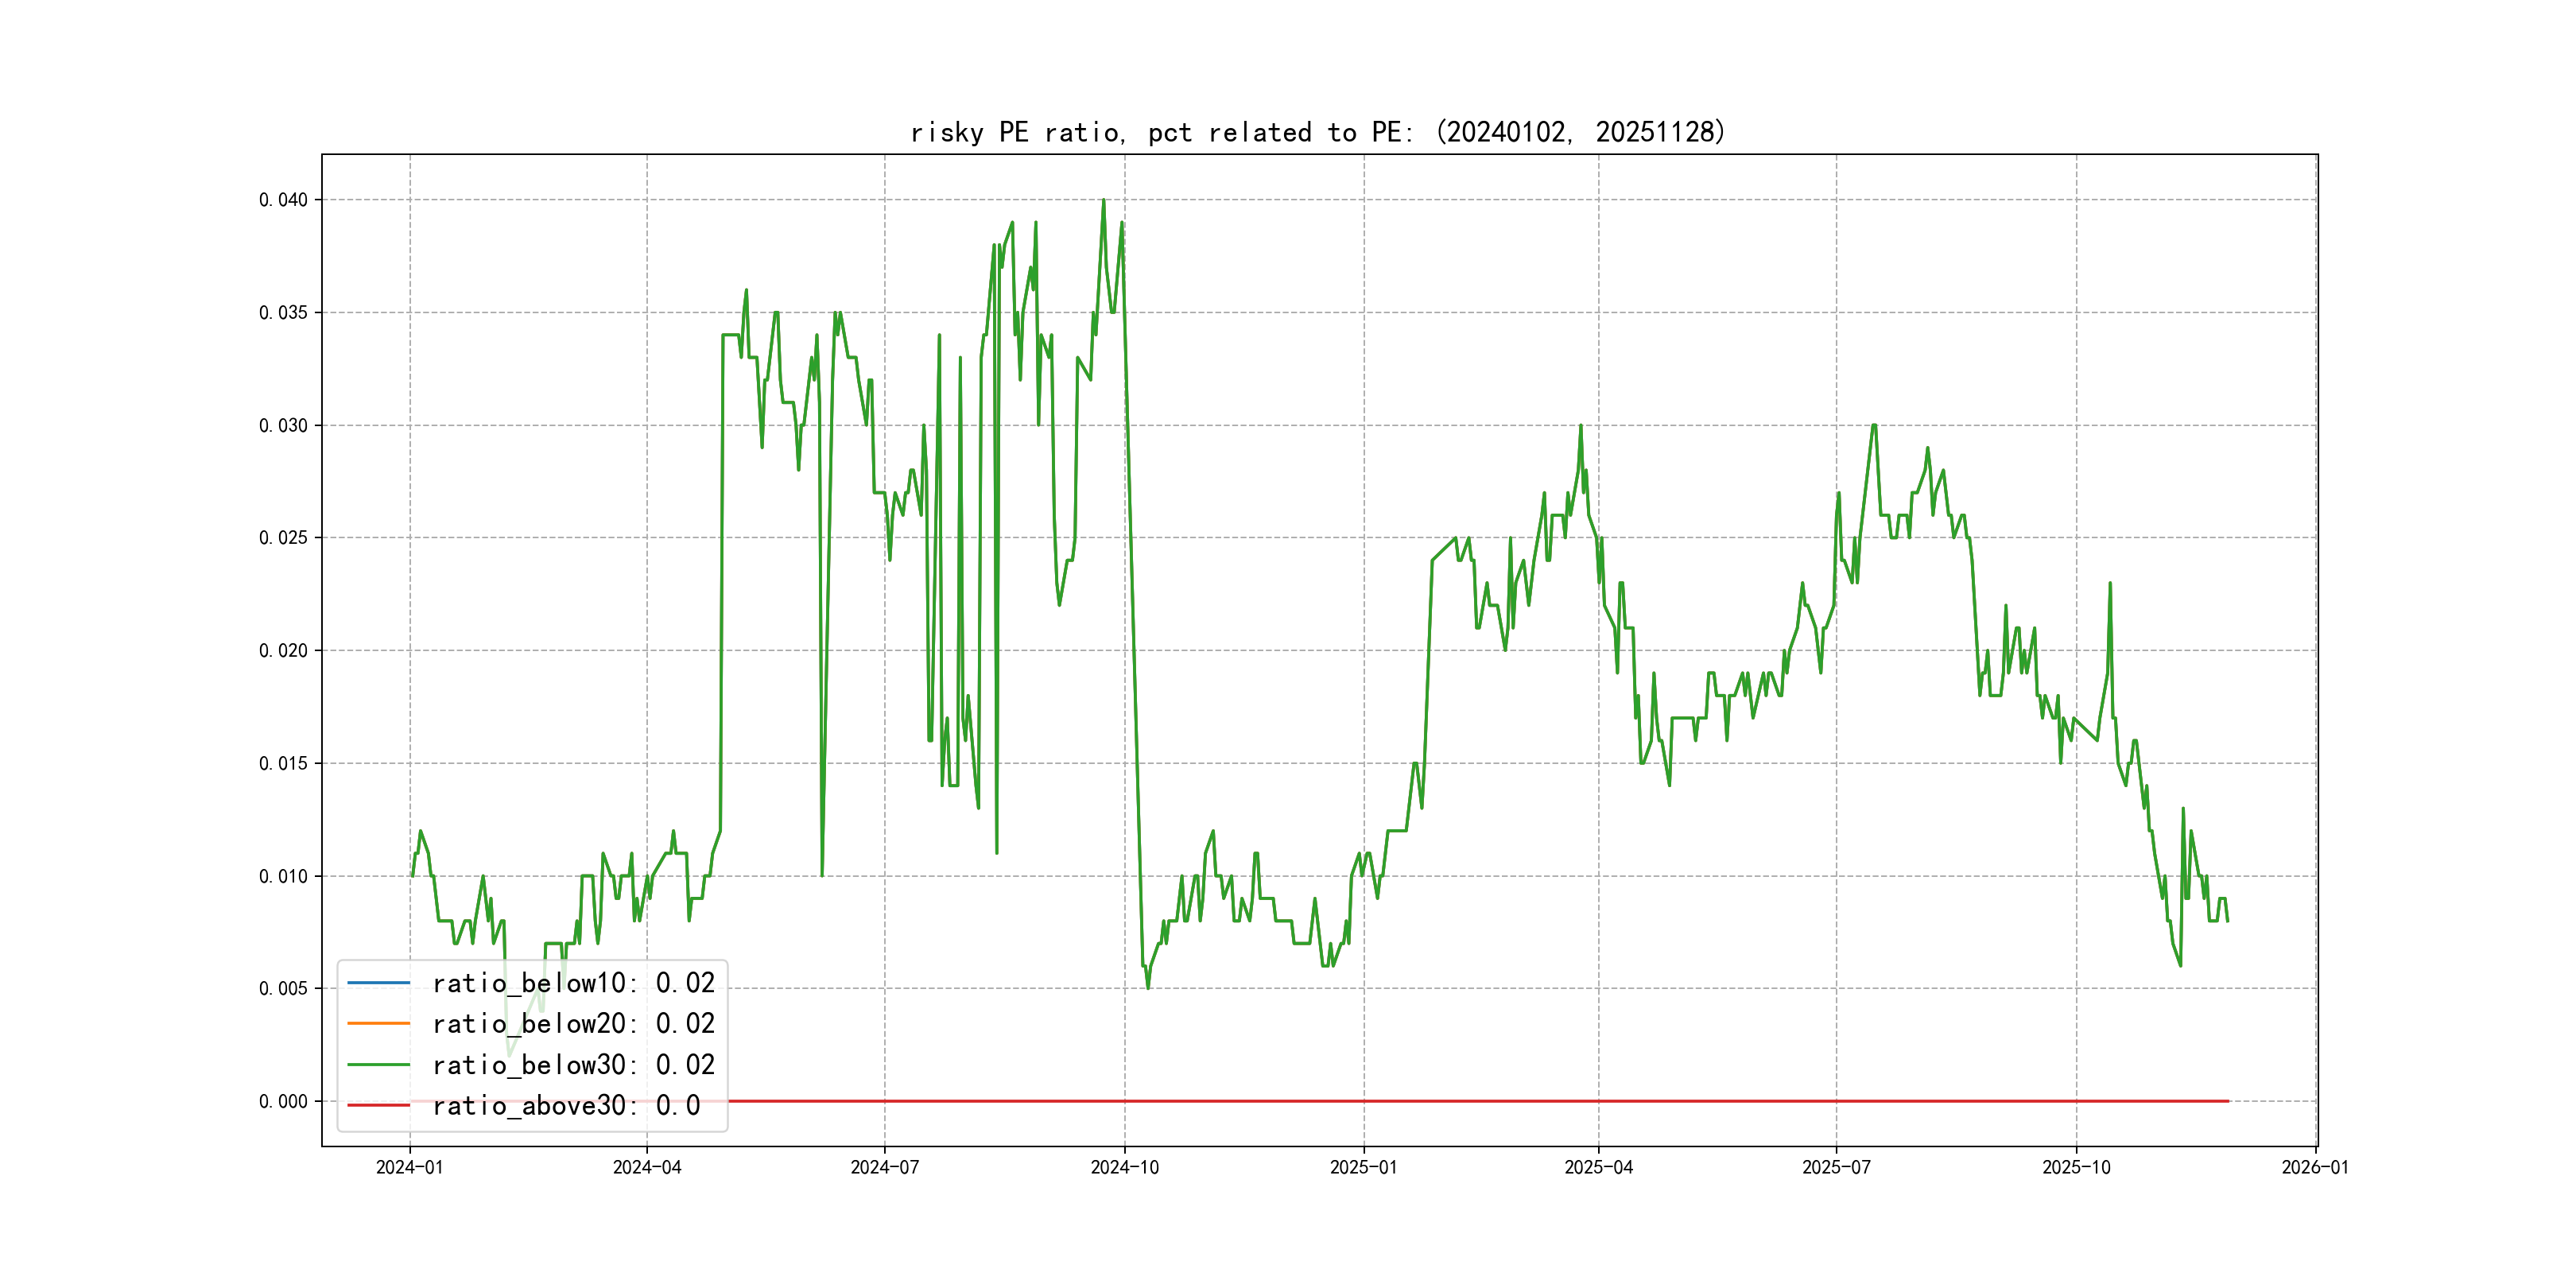Click the 0.025 y-axis tick label
2576x1288 pixels.
tap(283, 538)
